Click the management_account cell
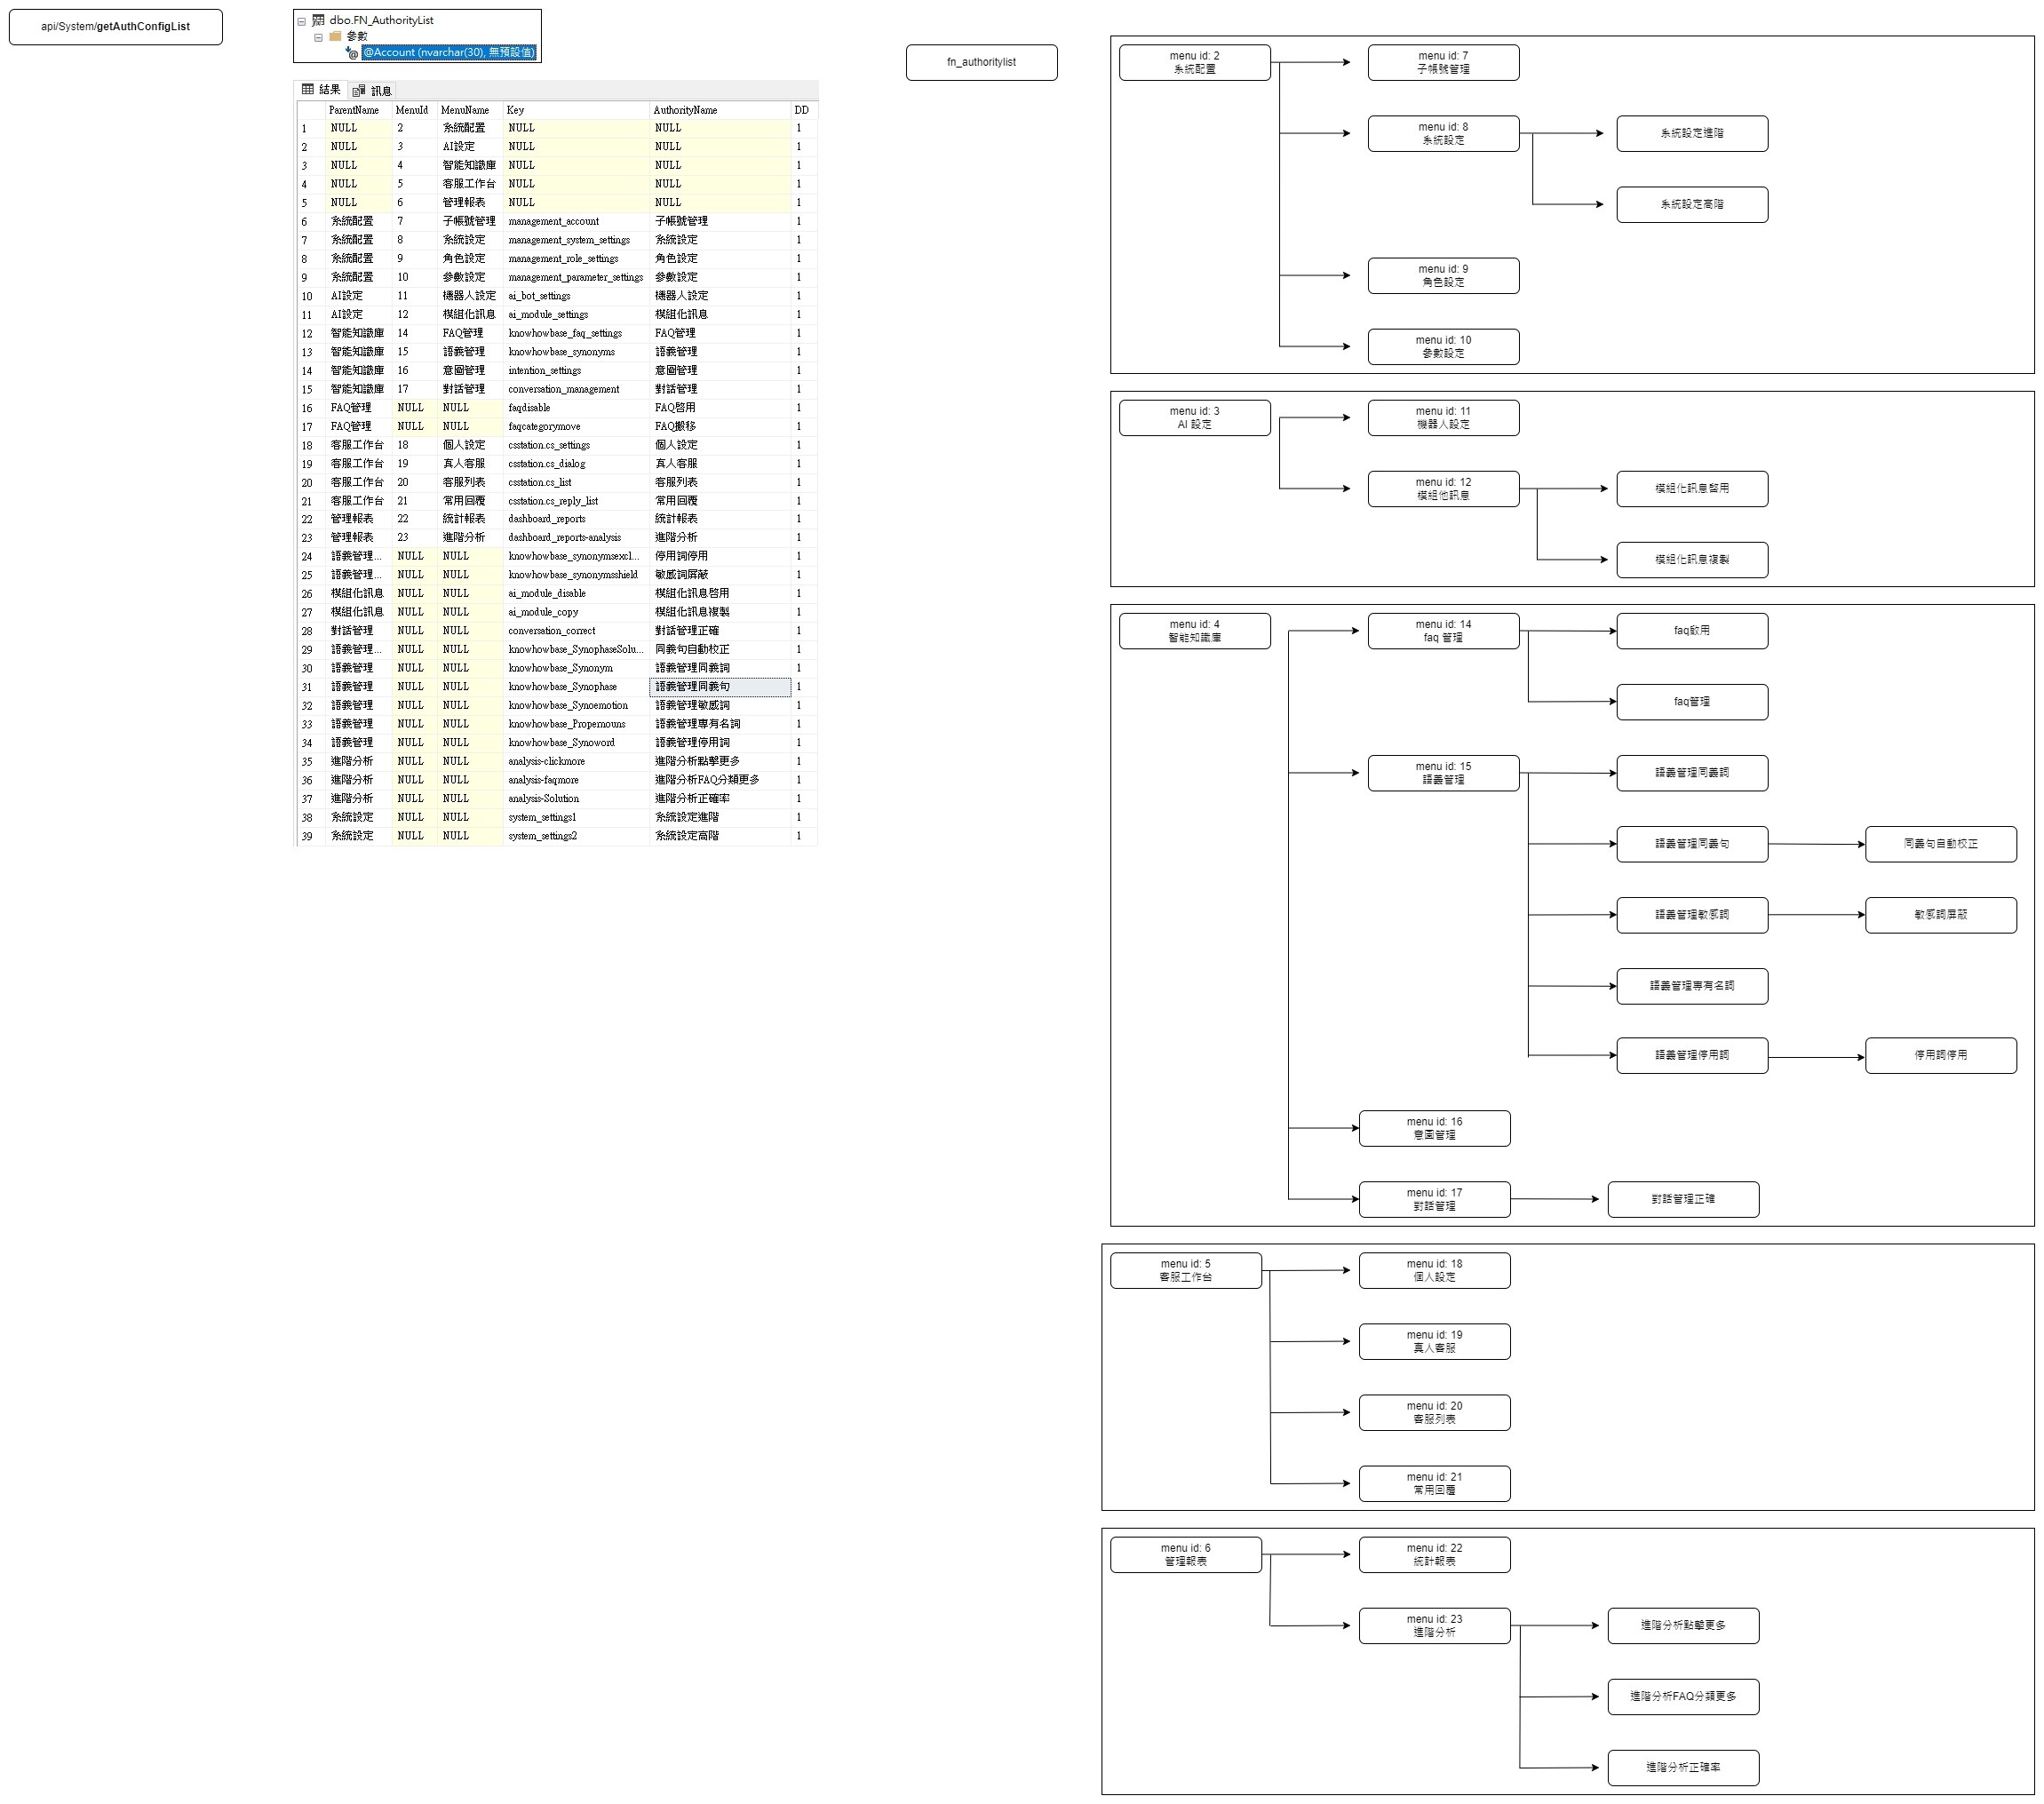The width and height of the screenshot is (2044, 1804). tap(576, 221)
